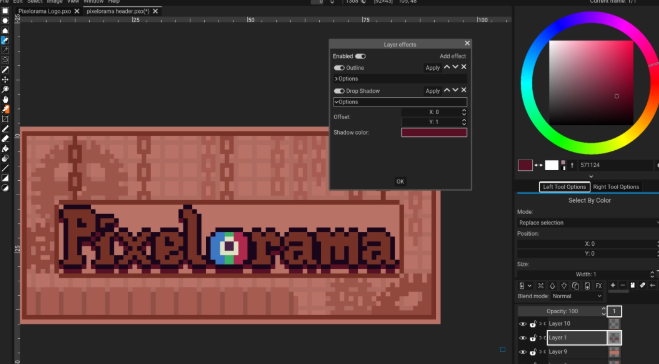Toggle the Enabled switch for layer effects
Image resolution: width=659 pixels, height=364 pixels.
tap(360, 56)
